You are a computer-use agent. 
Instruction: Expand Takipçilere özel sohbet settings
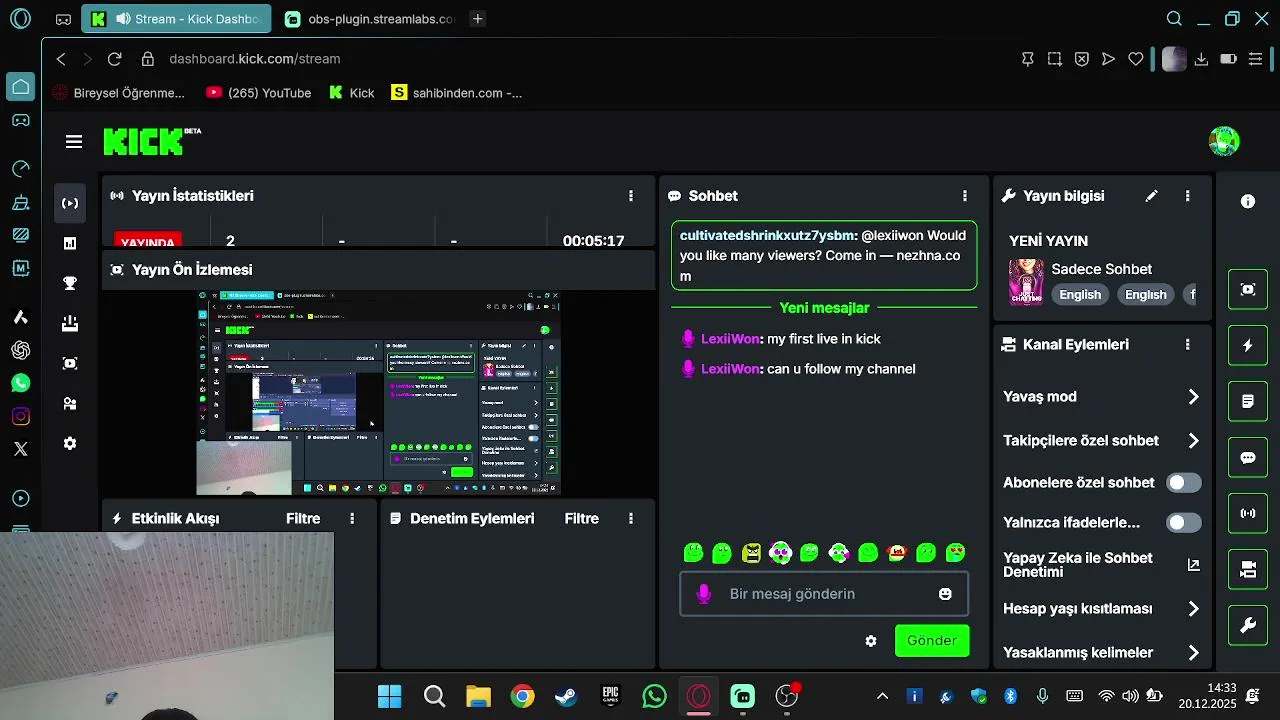coord(1193,441)
